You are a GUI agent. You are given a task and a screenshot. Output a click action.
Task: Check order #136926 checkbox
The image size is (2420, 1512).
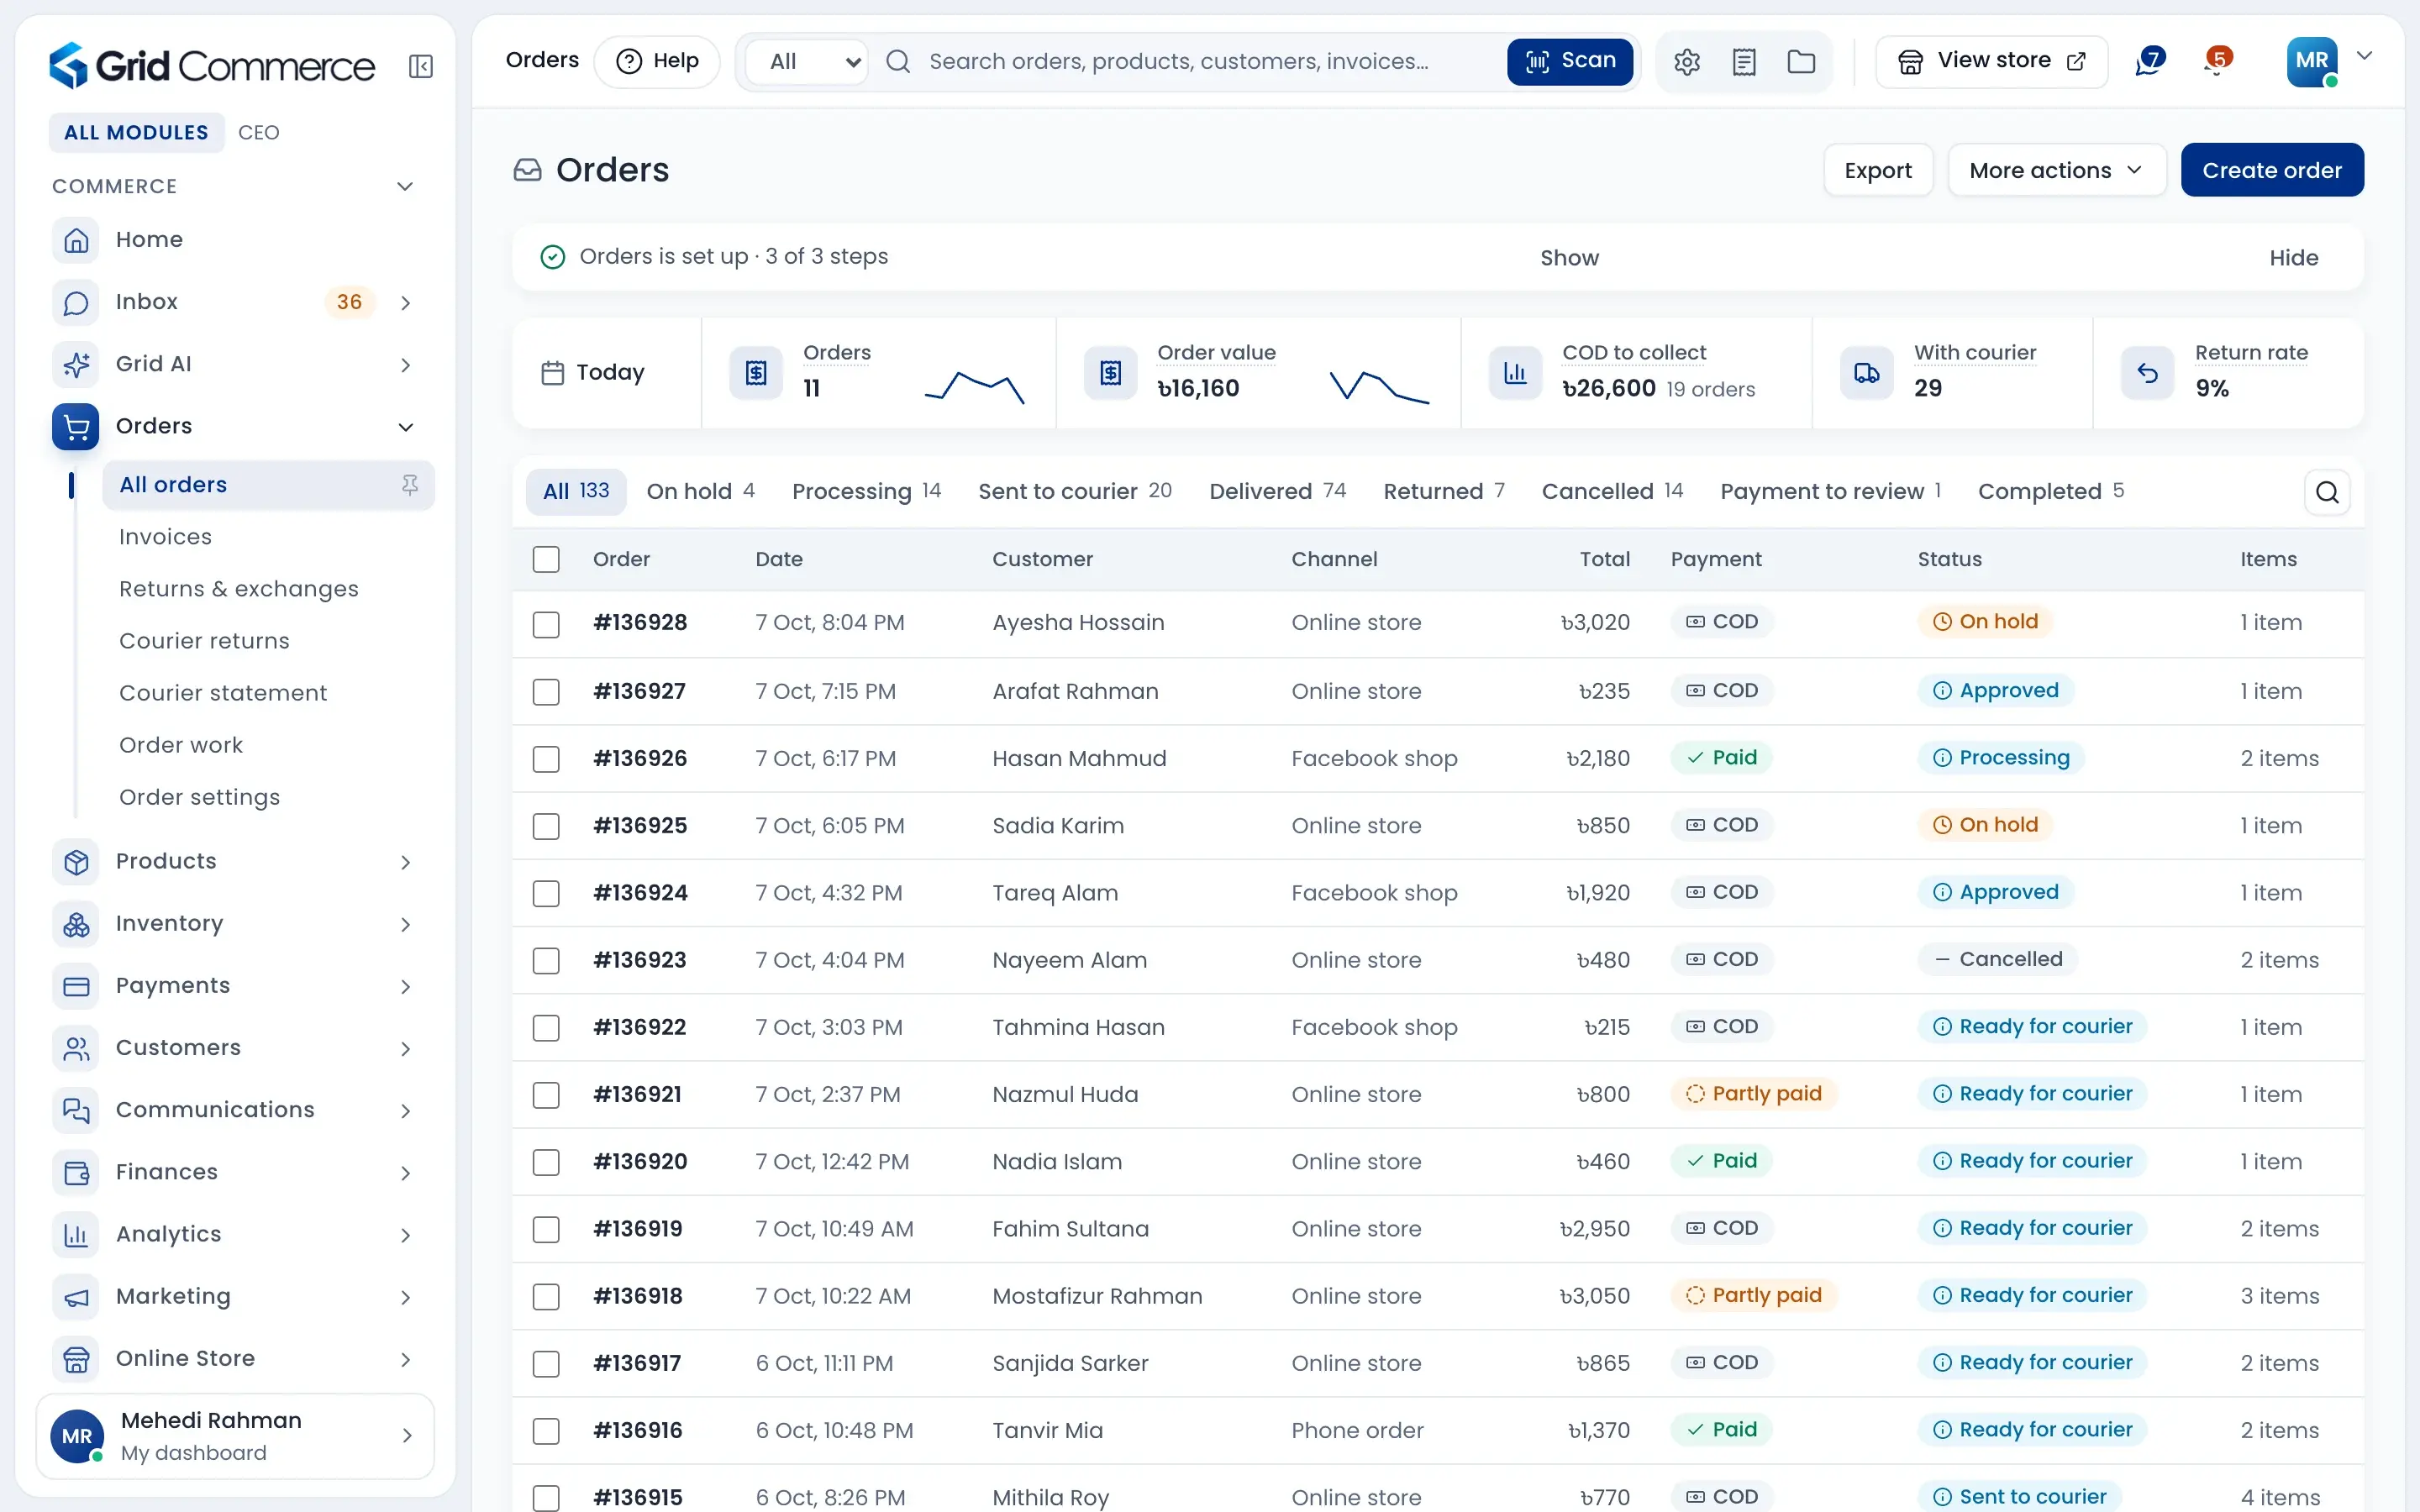pyautogui.click(x=546, y=759)
